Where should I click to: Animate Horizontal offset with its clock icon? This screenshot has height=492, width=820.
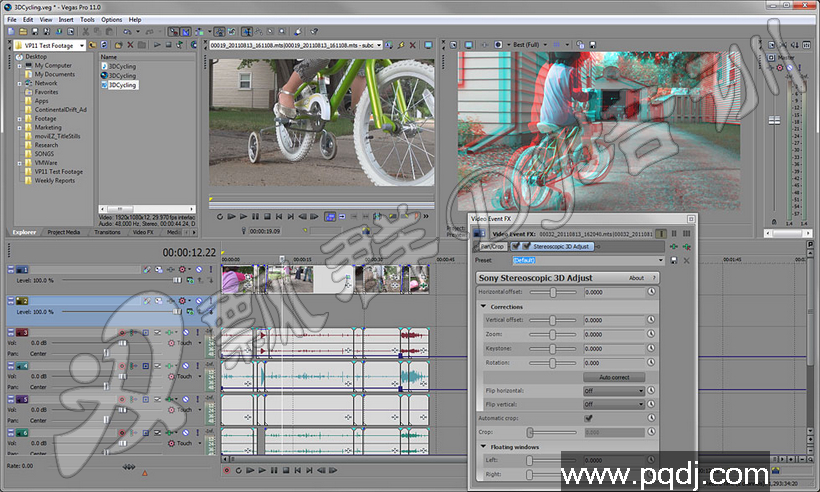[x=652, y=292]
